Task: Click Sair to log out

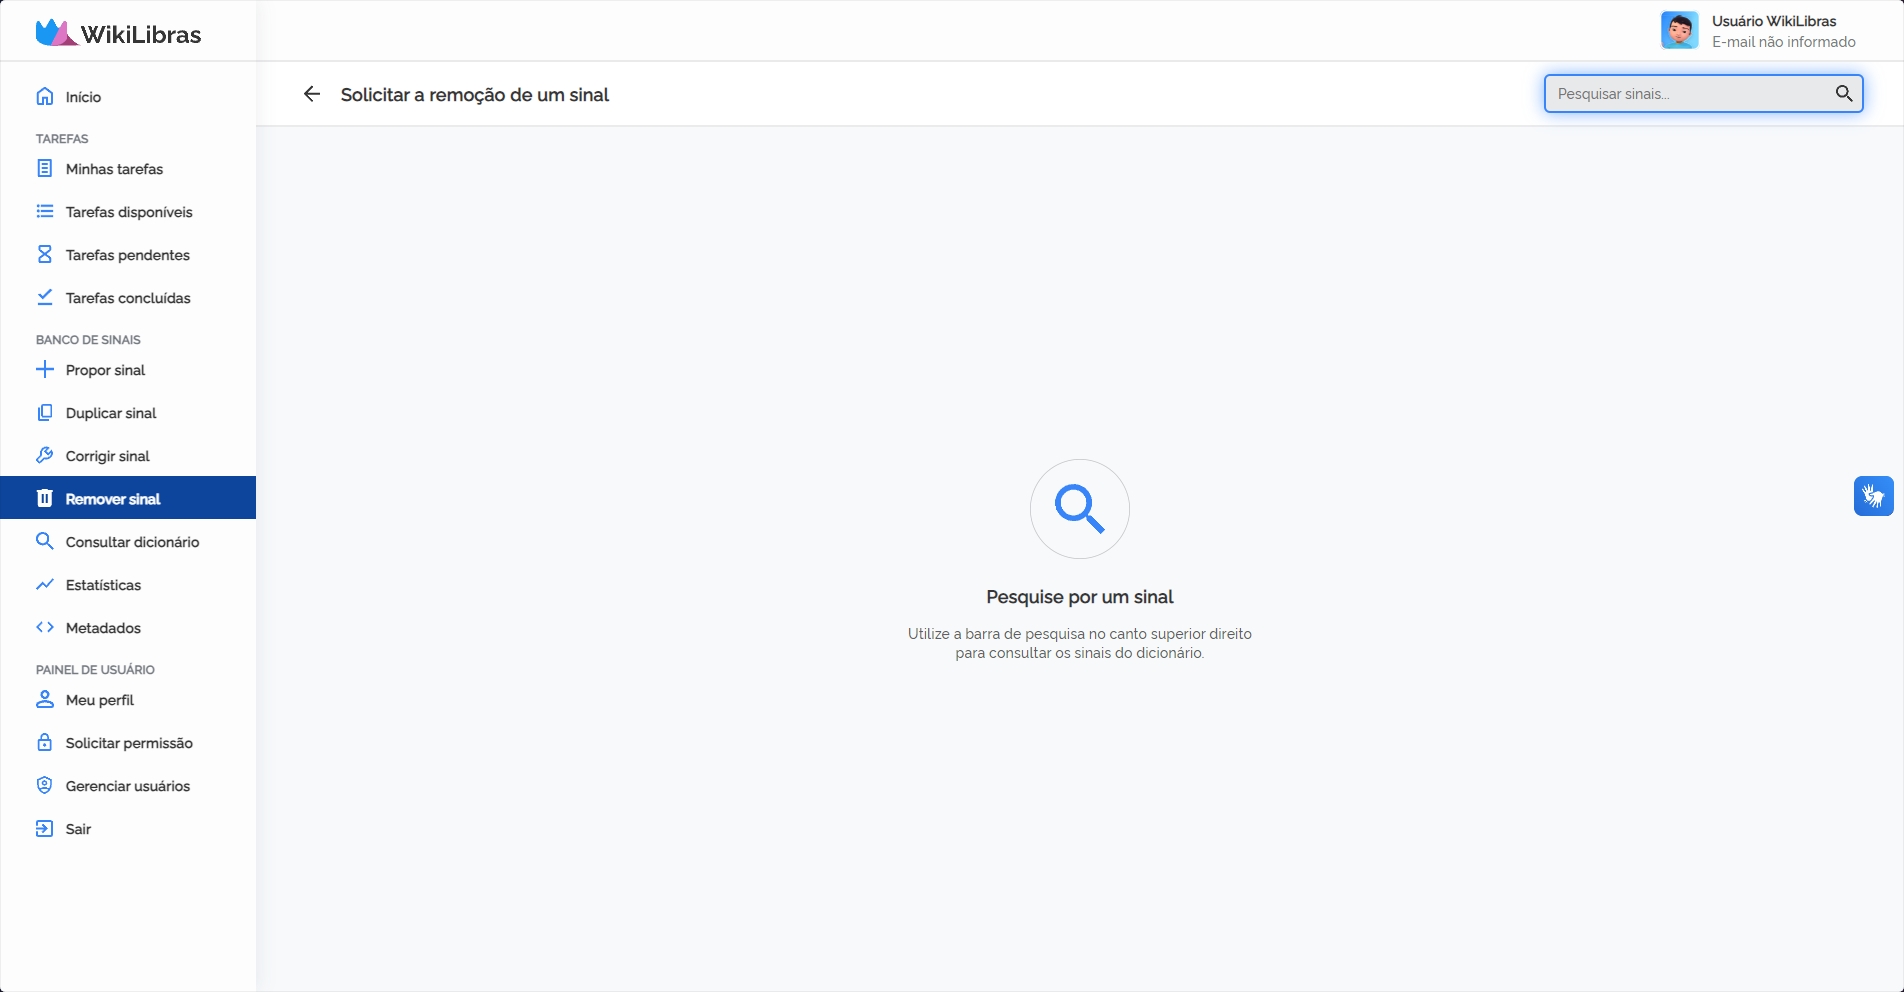Action: point(78,829)
